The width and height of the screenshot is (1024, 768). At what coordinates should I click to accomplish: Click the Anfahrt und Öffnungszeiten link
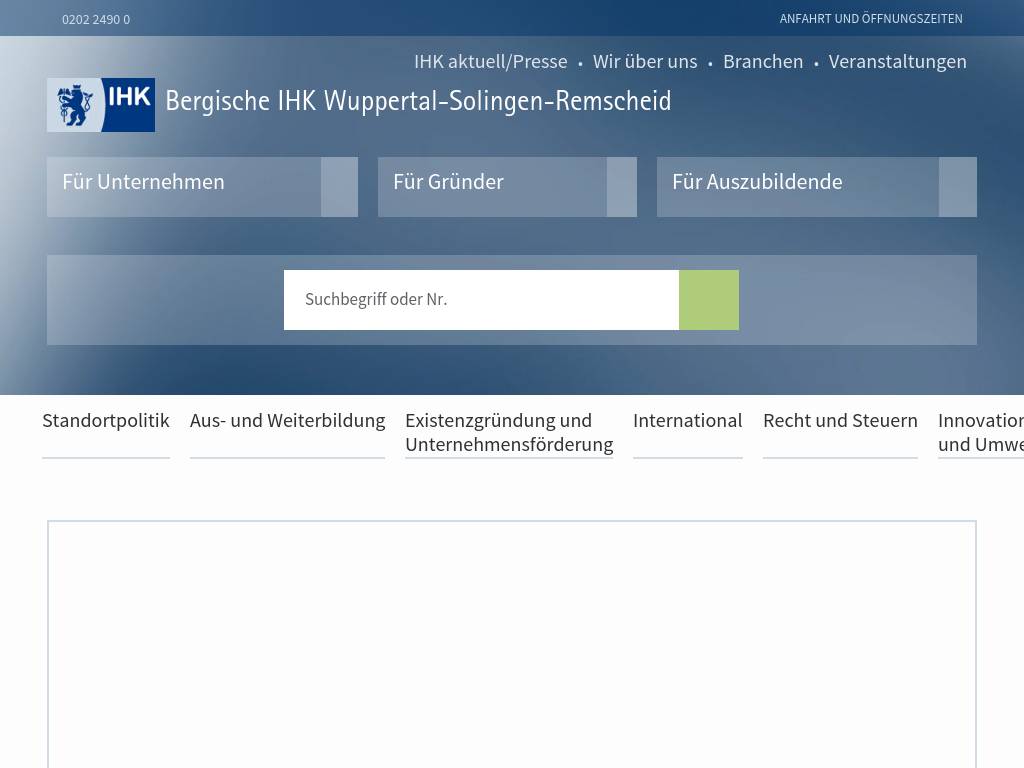tap(871, 19)
